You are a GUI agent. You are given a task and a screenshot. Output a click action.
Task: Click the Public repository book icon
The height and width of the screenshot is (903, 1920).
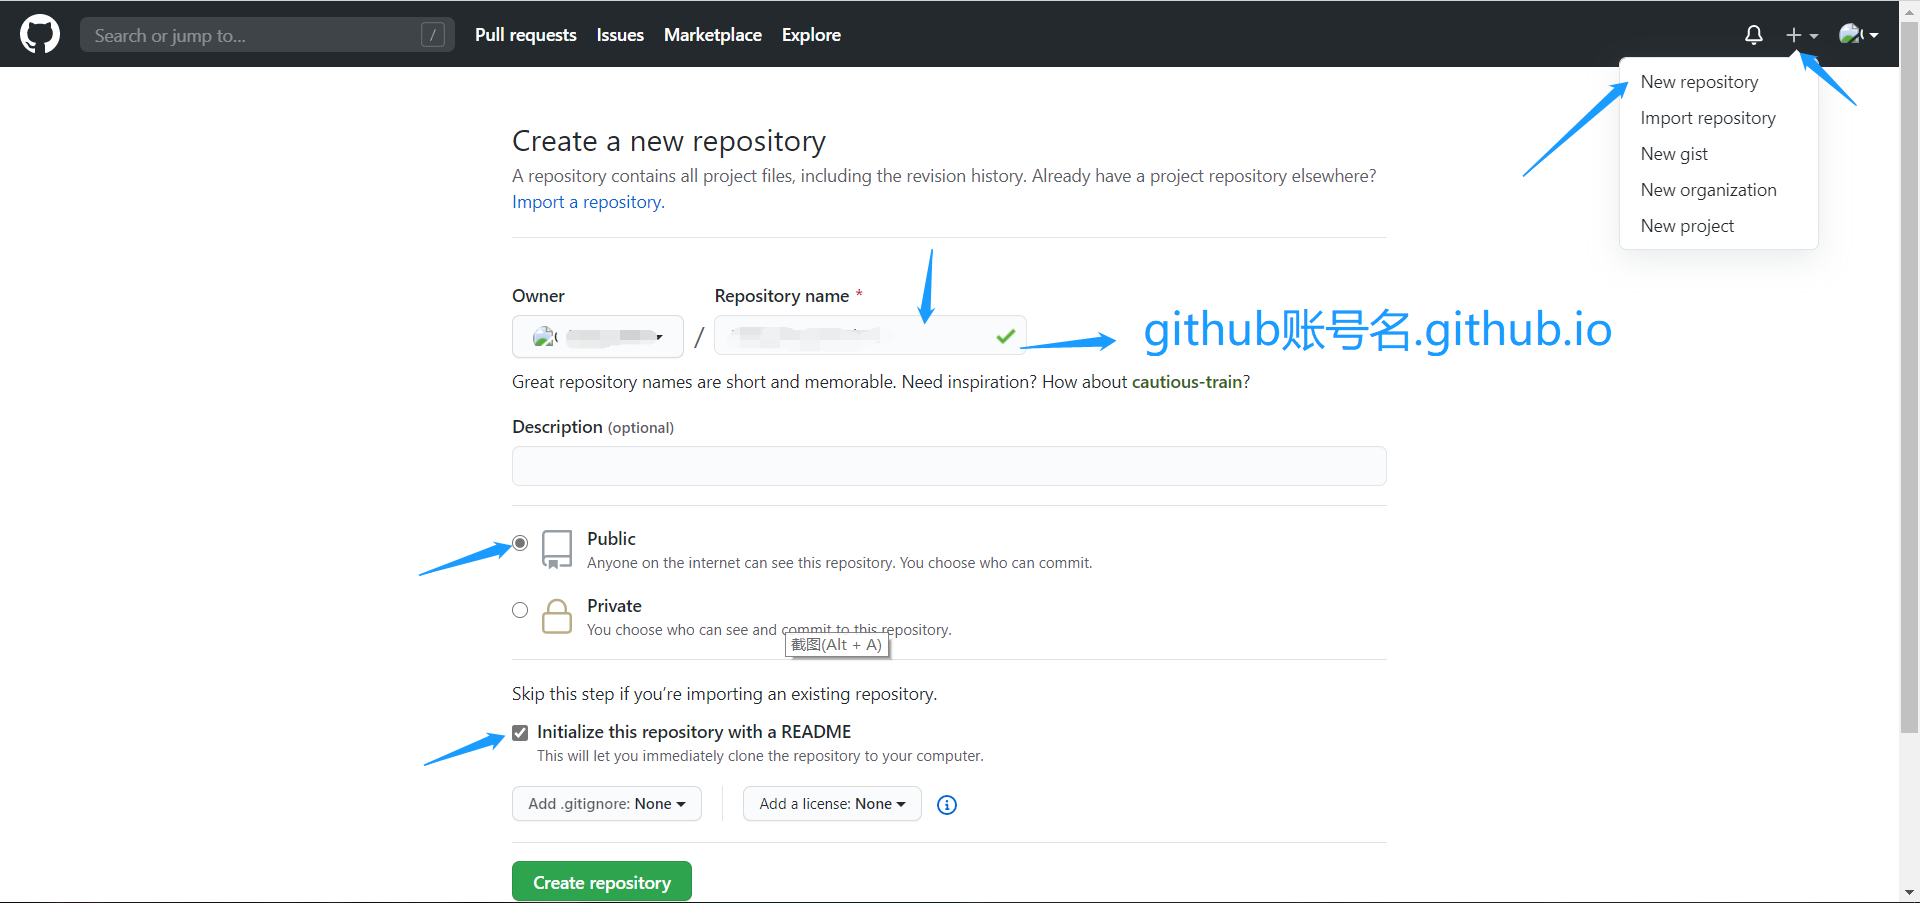[x=557, y=549]
